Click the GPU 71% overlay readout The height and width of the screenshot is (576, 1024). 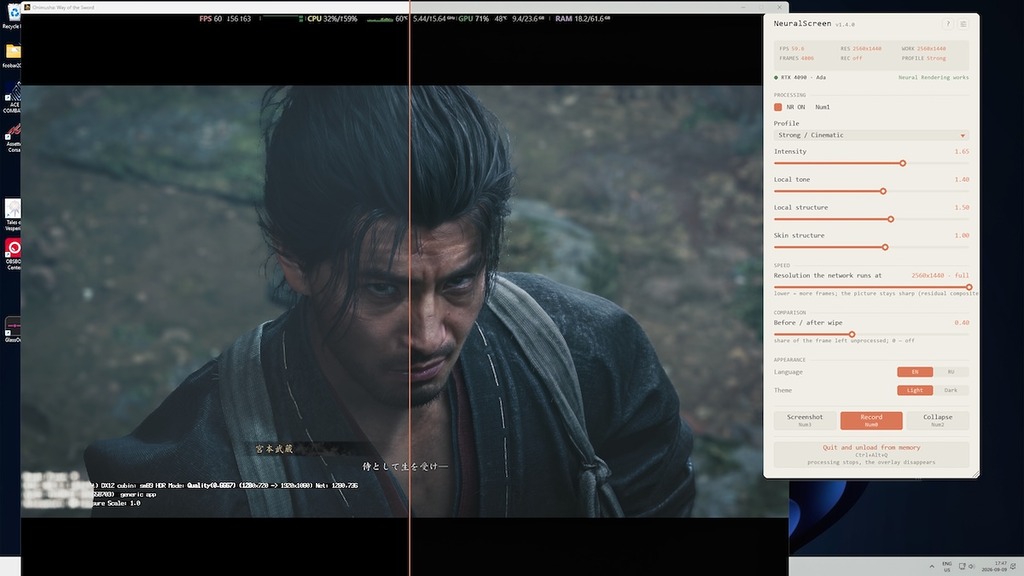pos(473,19)
